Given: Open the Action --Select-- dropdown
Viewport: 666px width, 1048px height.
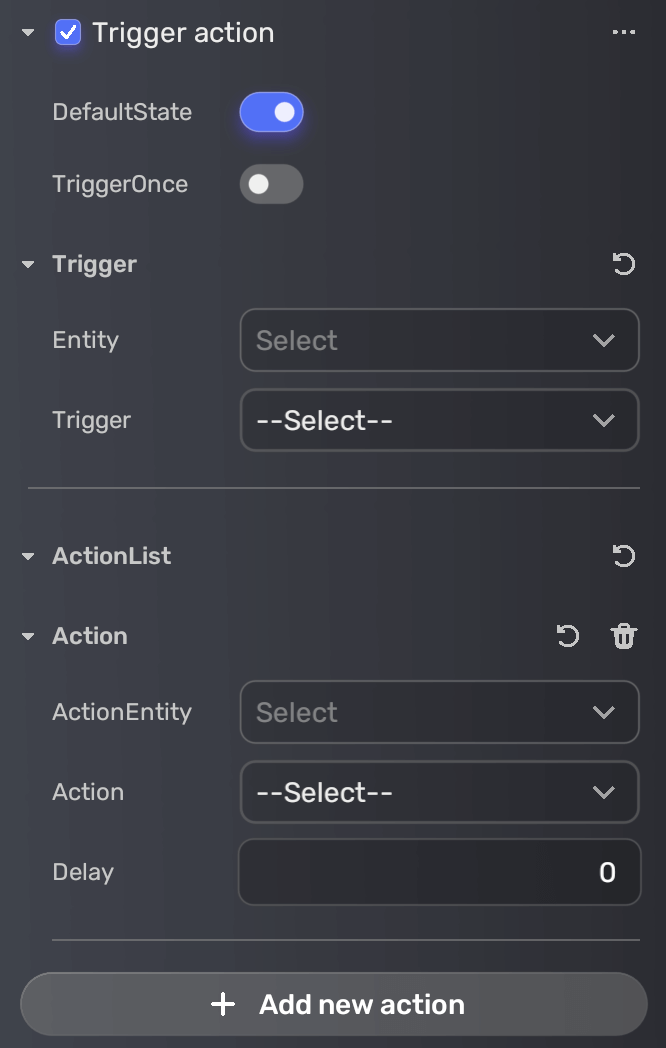Looking at the screenshot, I should click(x=439, y=792).
